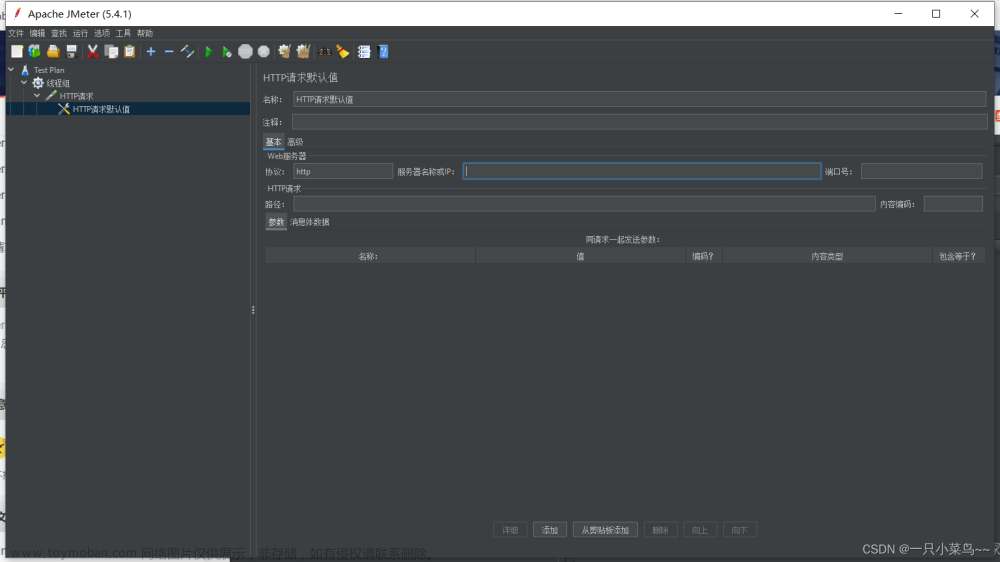Click the 内容类型 column header
This screenshot has width=1000, height=562.
coord(827,256)
